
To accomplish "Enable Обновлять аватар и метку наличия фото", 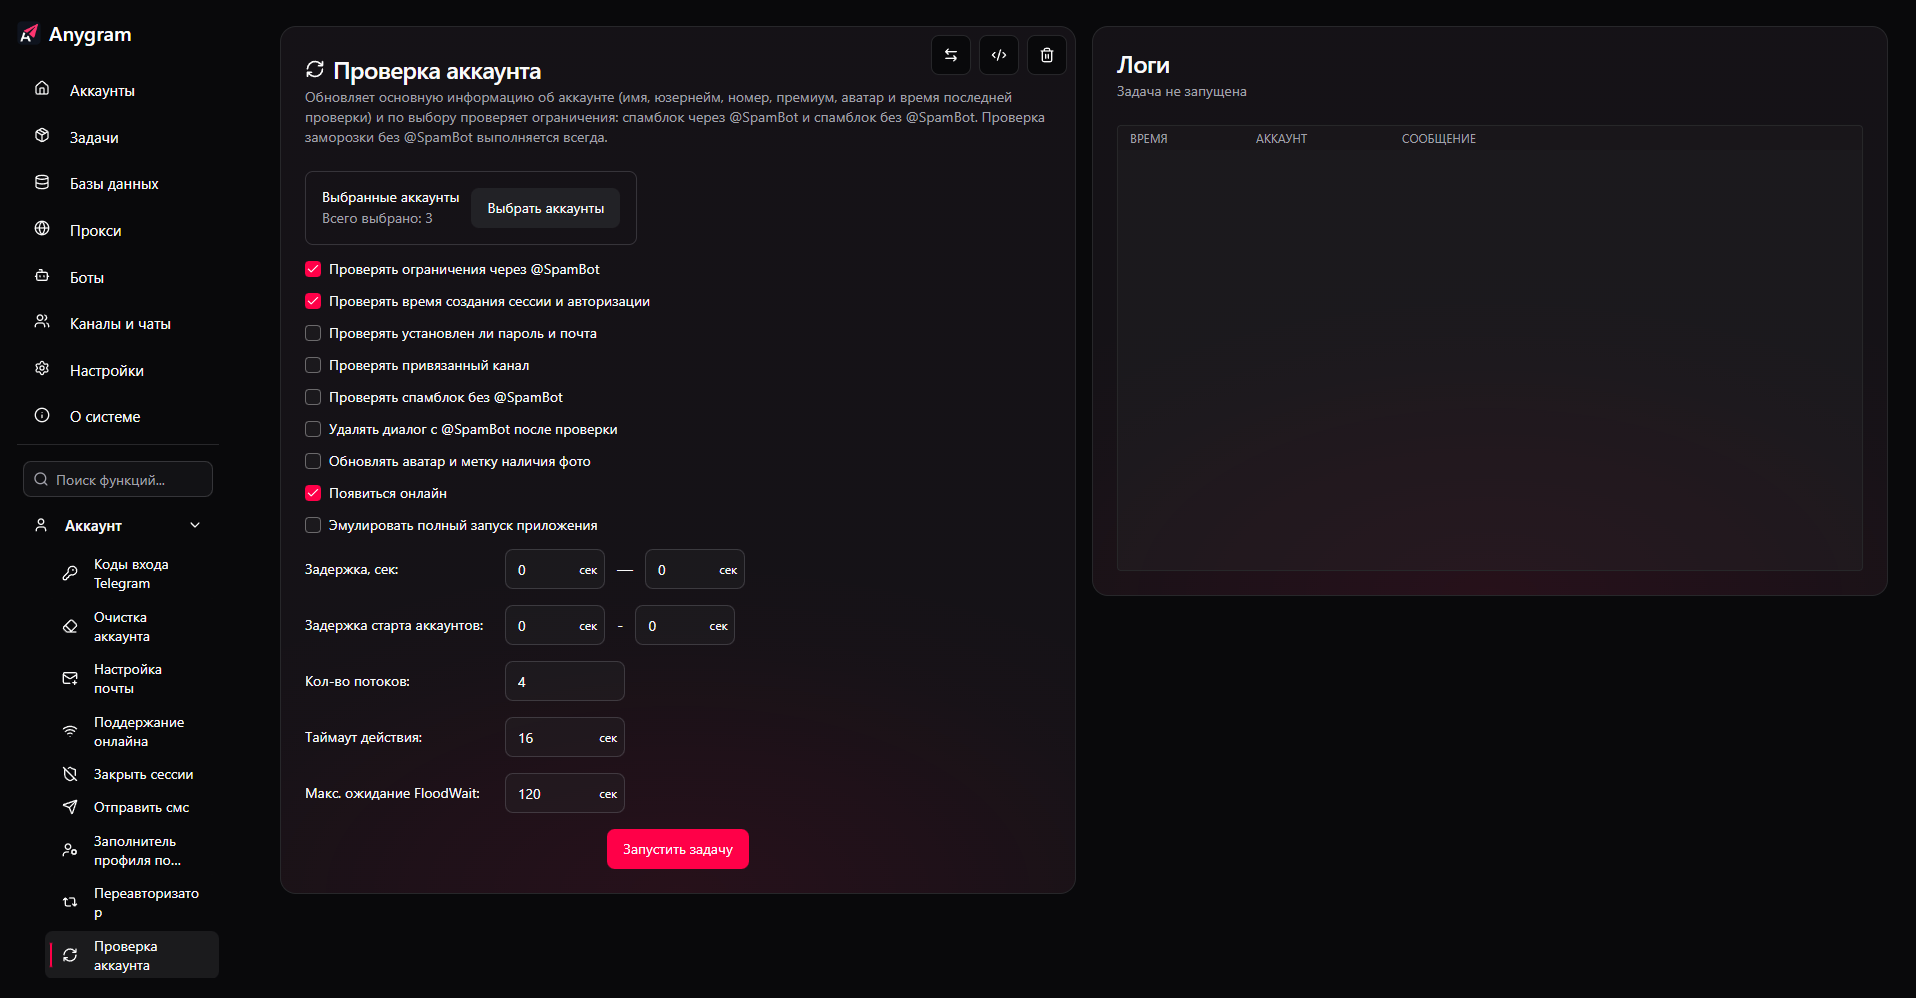I will pos(313,461).
